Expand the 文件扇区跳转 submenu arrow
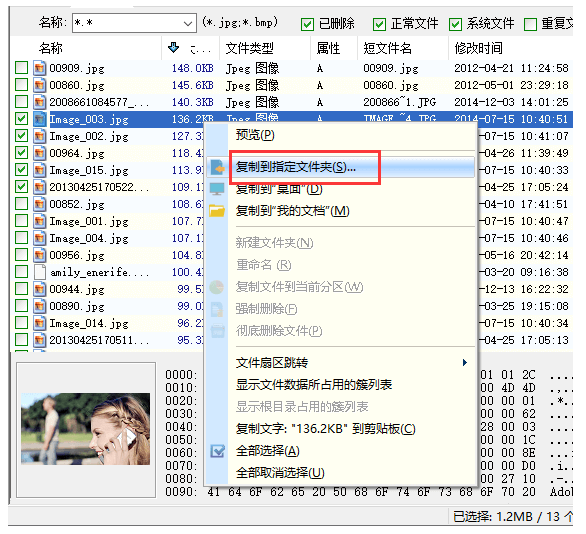The width and height of the screenshot is (586, 534). tap(465, 362)
